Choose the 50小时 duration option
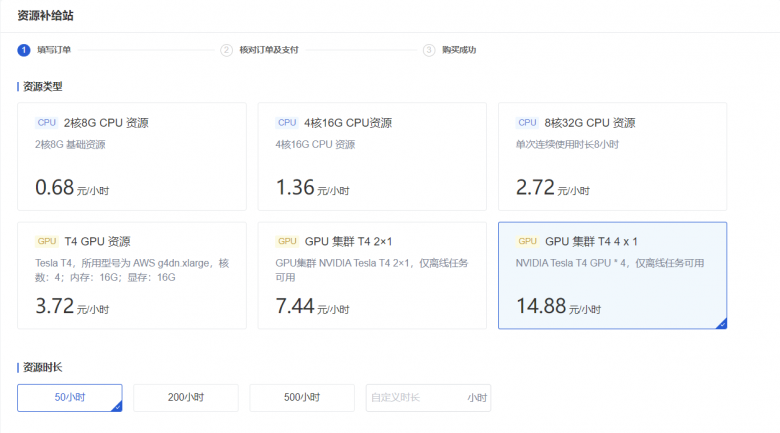The height and width of the screenshot is (433, 780). point(70,398)
